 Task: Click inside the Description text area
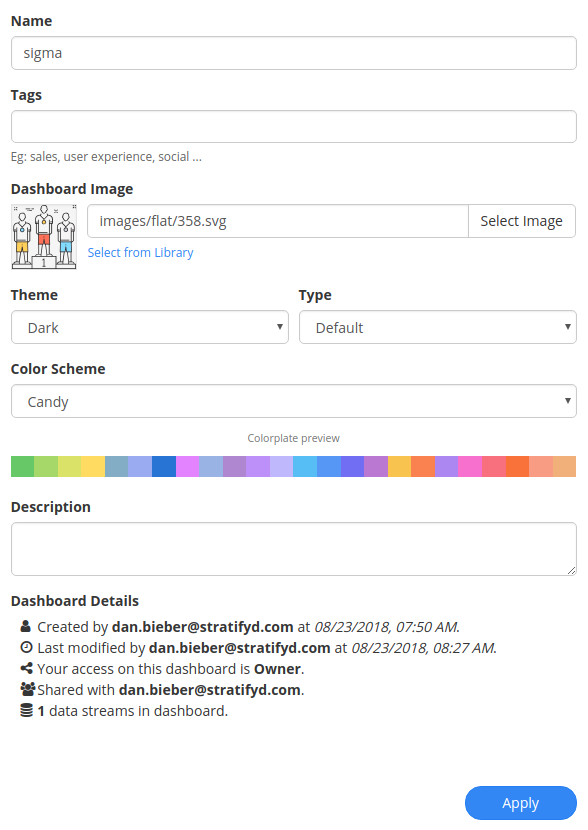pyautogui.click(x=294, y=549)
